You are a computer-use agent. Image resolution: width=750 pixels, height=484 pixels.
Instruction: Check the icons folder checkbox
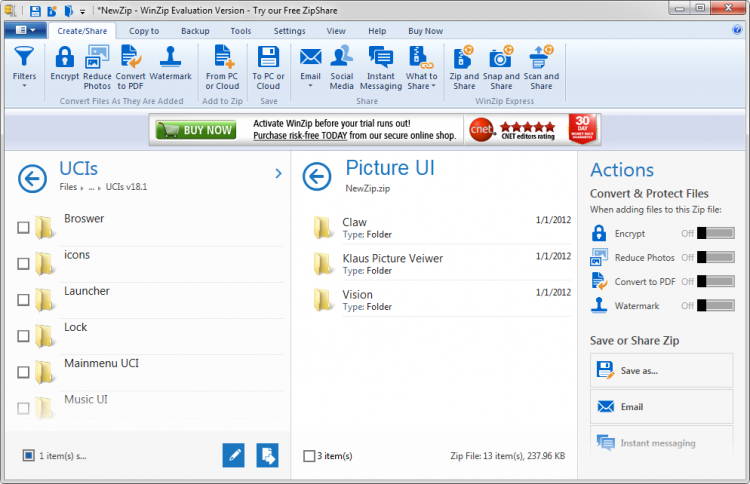[x=23, y=264]
